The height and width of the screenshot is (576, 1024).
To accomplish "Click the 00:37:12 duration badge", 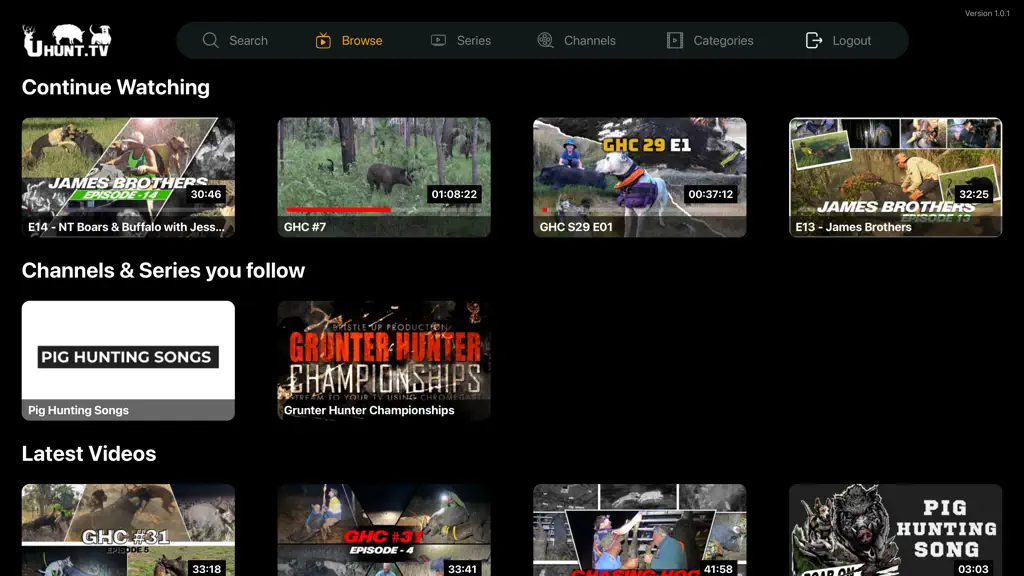I will click(x=711, y=194).
